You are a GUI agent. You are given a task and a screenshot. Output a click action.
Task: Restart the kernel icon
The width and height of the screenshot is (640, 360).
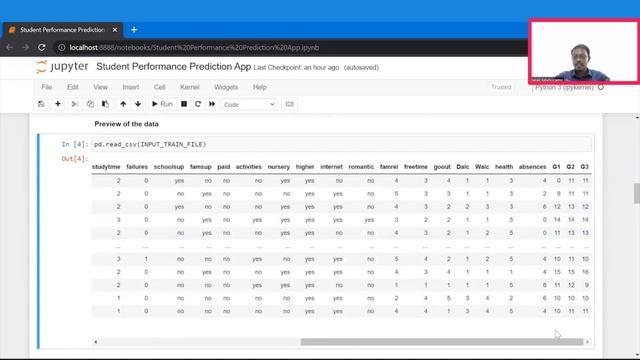click(198, 104)
